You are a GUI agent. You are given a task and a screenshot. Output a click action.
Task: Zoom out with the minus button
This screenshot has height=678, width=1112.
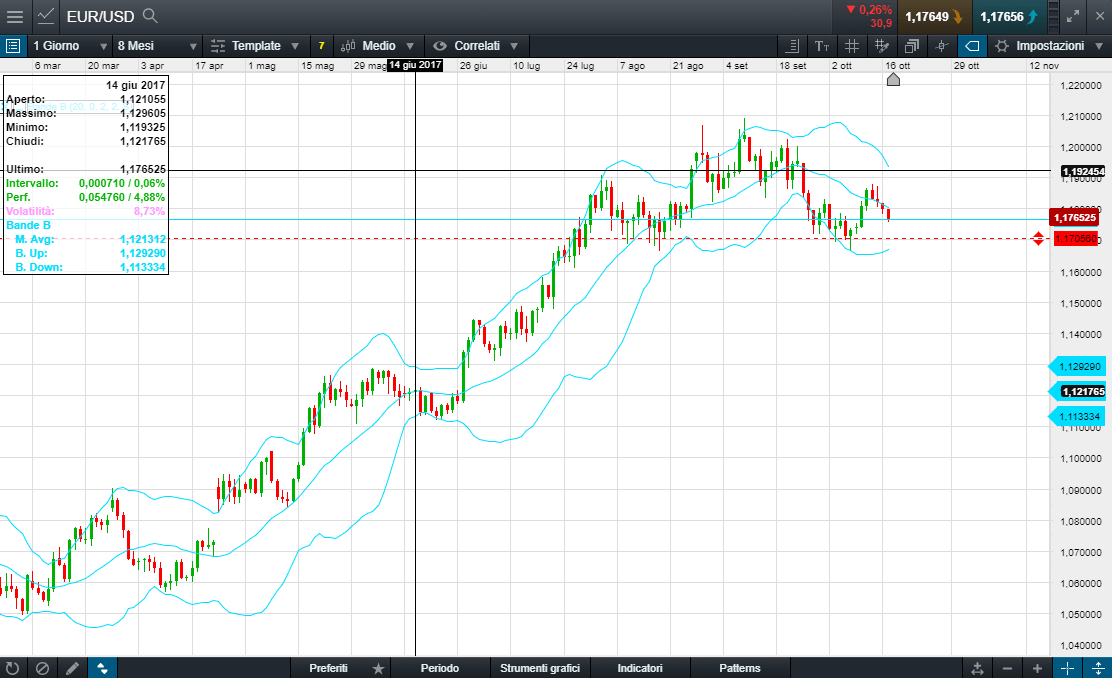pos(1007,668)
